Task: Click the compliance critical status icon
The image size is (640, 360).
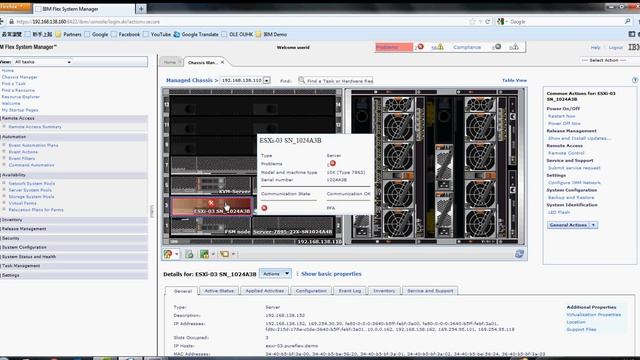Action: 498,47
